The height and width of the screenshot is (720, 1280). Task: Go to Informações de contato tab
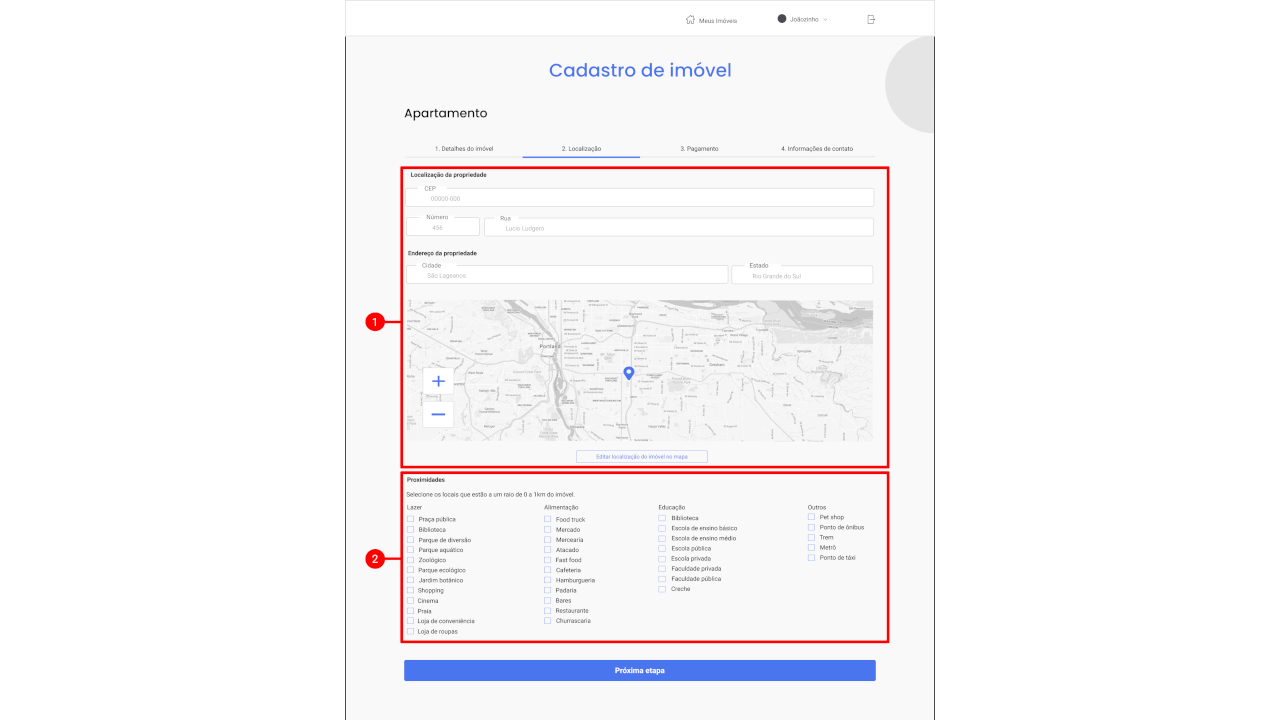pos(817,148)
